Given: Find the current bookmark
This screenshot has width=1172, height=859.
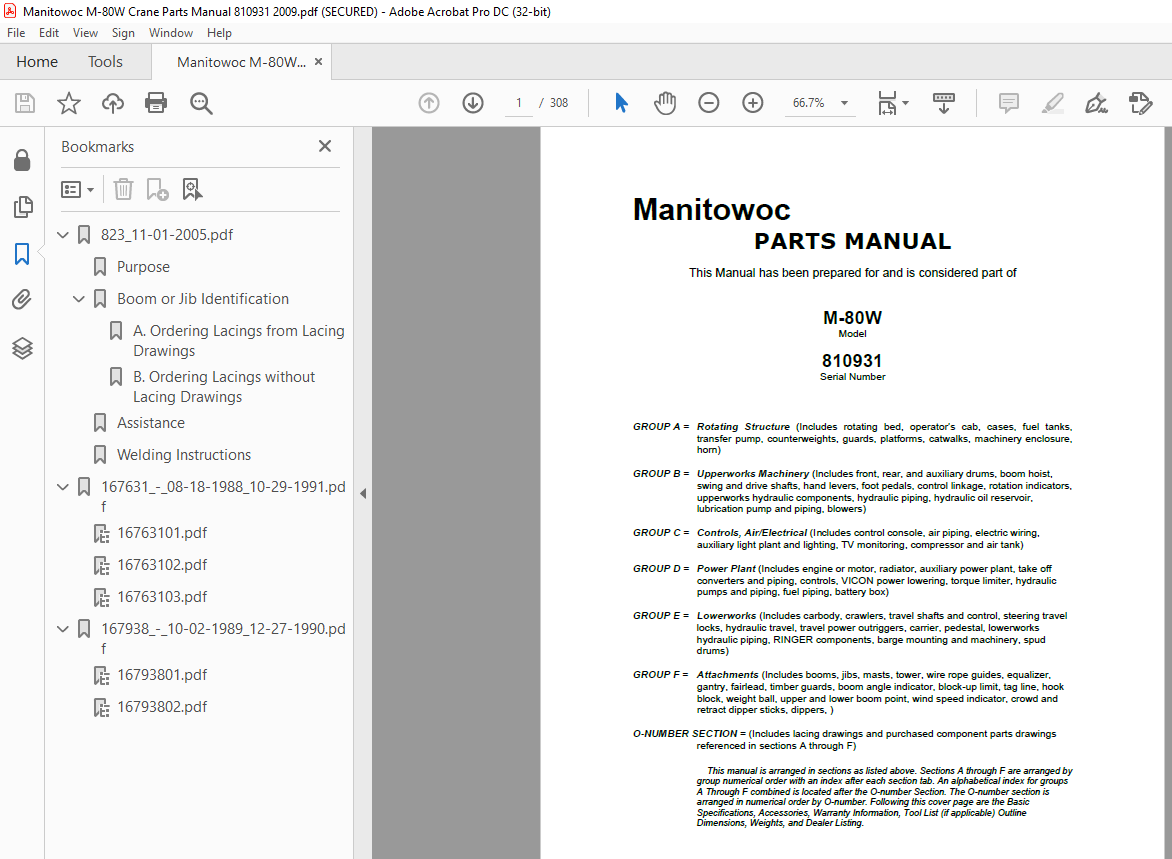Looking at the screenshot, I should (x=192, y=189).
